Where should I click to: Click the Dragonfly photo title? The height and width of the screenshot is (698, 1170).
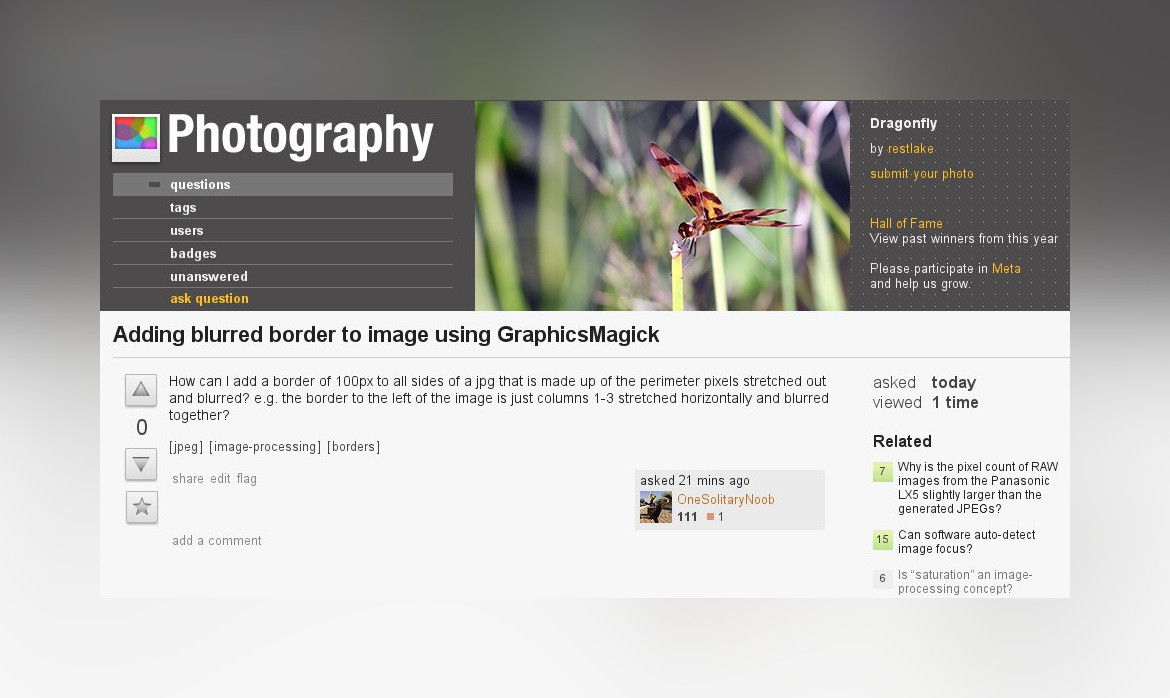(904, 123)
